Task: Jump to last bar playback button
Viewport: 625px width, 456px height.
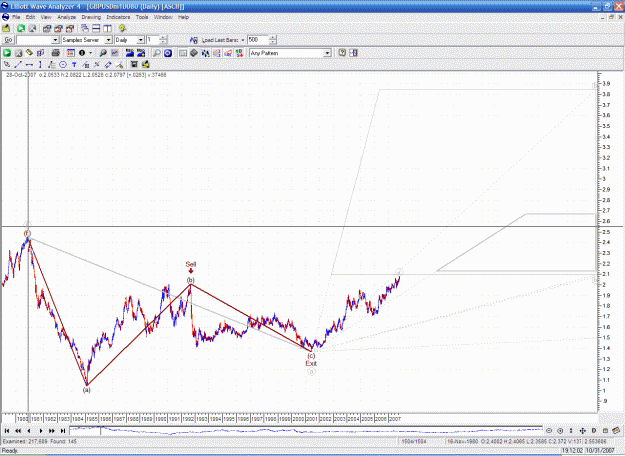Action: tap(63, 431)
